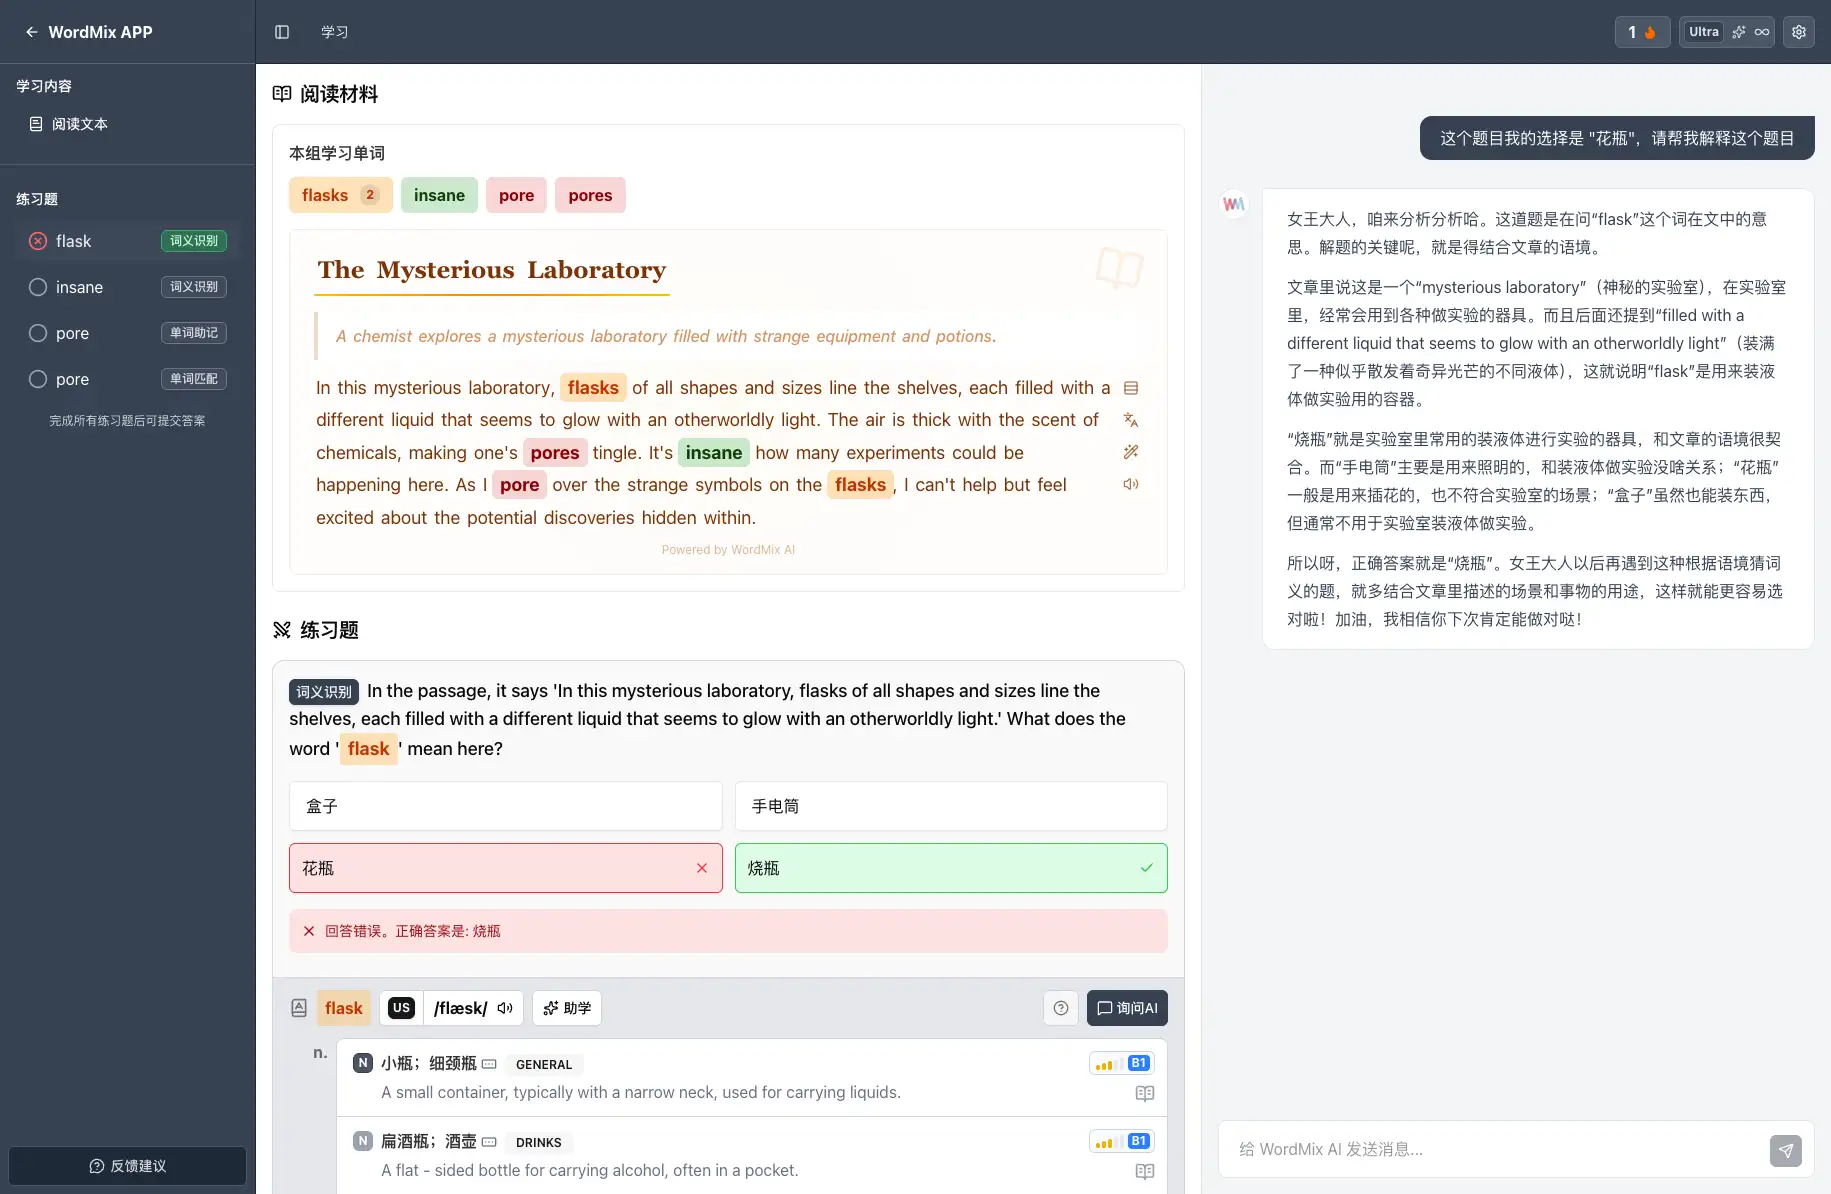Image resolution: width=1831 pixels, height=1194 pixels.
Task: Expand the streak counter with flame
Action: [1641, 32]
